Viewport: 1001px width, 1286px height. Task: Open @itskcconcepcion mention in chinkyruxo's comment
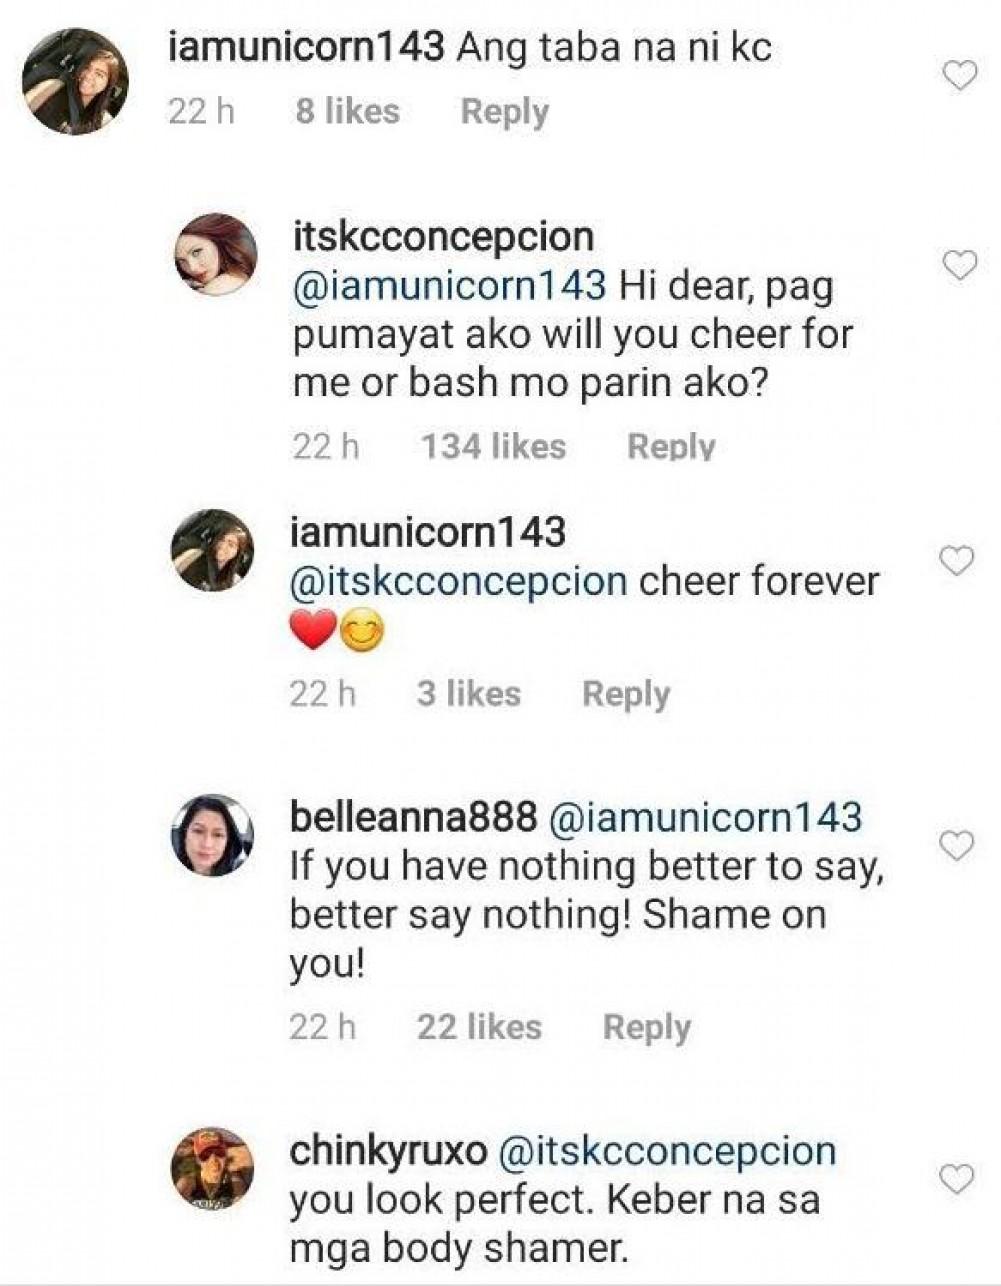666,1151
